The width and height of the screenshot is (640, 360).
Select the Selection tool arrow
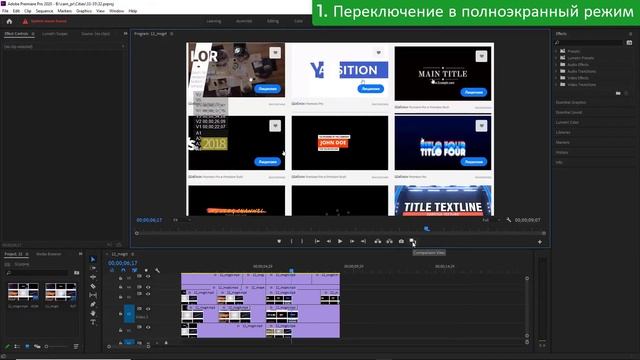point(93,259)
